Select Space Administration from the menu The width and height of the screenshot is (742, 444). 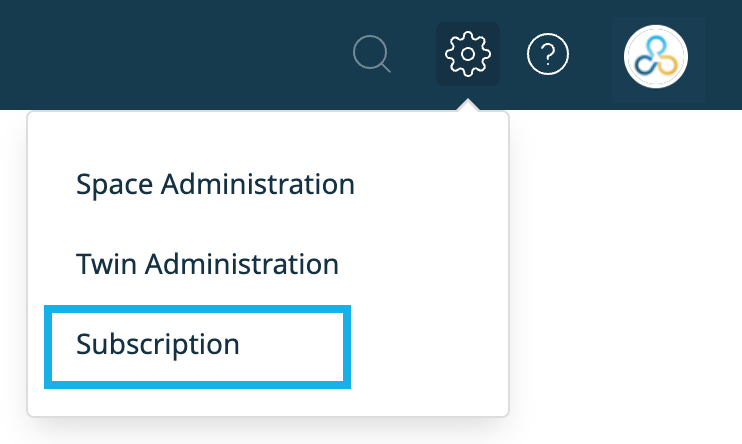(x=215, y=184)
